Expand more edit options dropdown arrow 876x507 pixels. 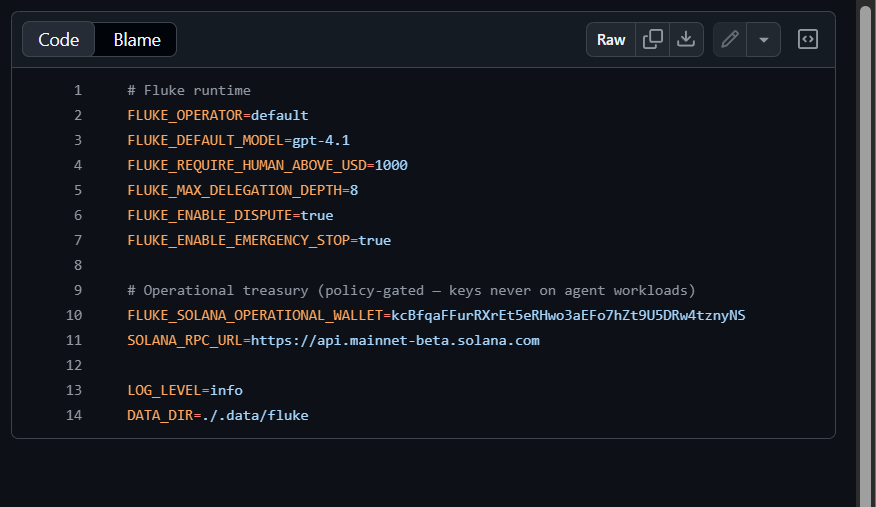(764, 40)
